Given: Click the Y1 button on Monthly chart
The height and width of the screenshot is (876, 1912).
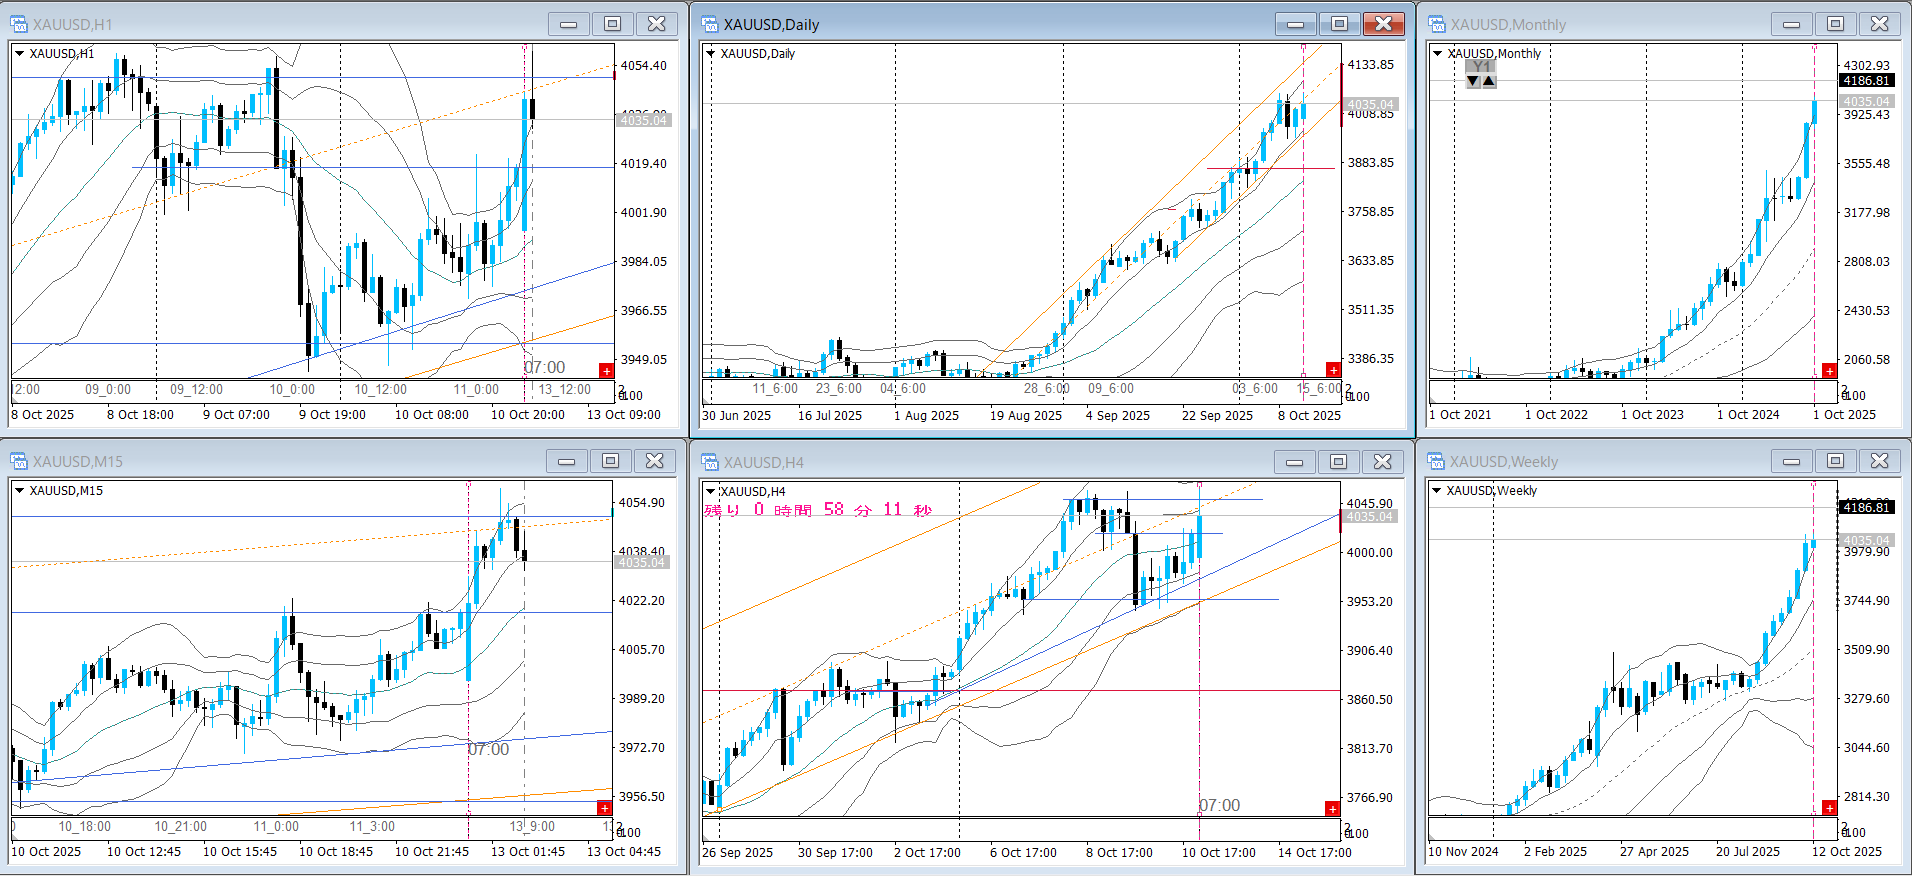Looking at the screenshot, I should [x=1481, y=66].
